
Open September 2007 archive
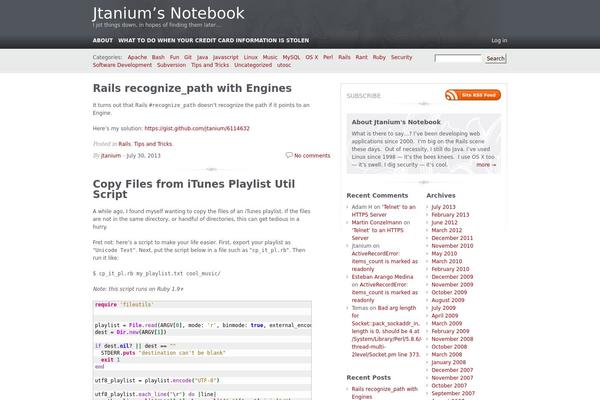click(453, 393)
